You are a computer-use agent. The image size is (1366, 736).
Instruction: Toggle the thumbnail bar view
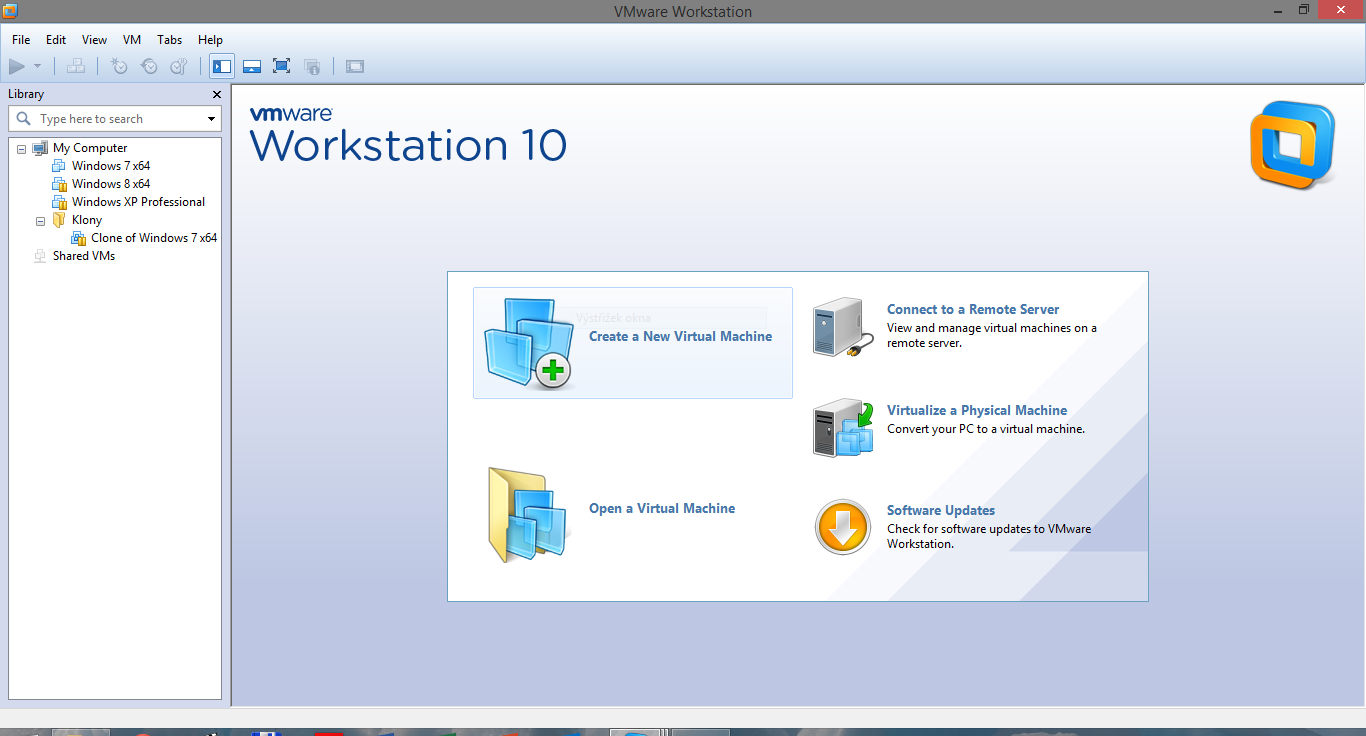tap(252, 67)
